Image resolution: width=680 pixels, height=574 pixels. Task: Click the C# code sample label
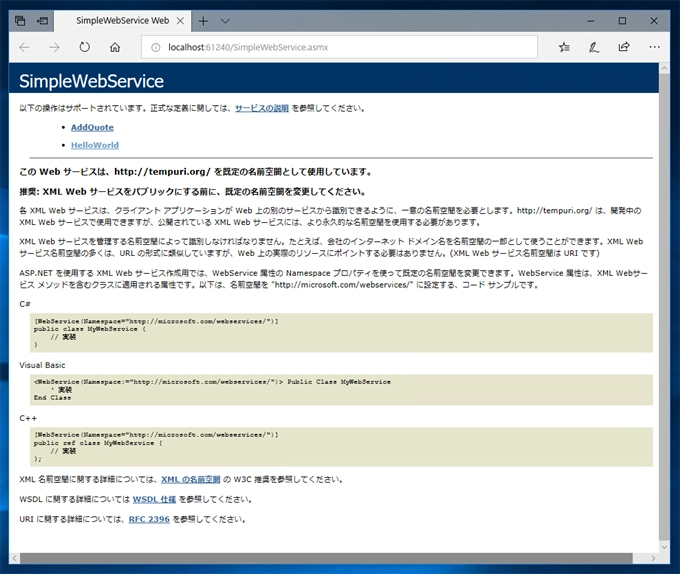tap(25, 304)
